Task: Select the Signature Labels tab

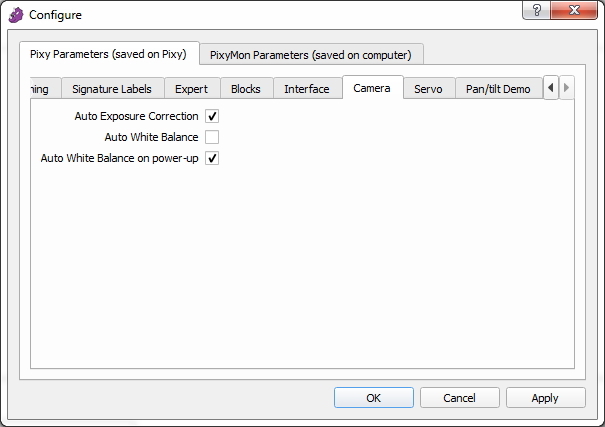Action: coord(112,89)
